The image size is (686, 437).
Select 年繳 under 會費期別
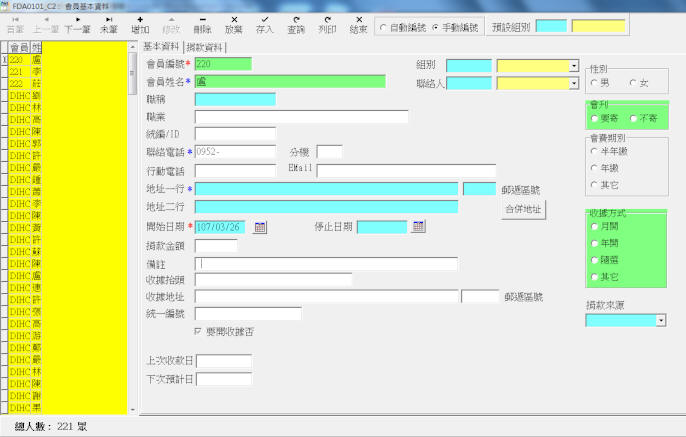pyautogui.click(x=595, y=168)
